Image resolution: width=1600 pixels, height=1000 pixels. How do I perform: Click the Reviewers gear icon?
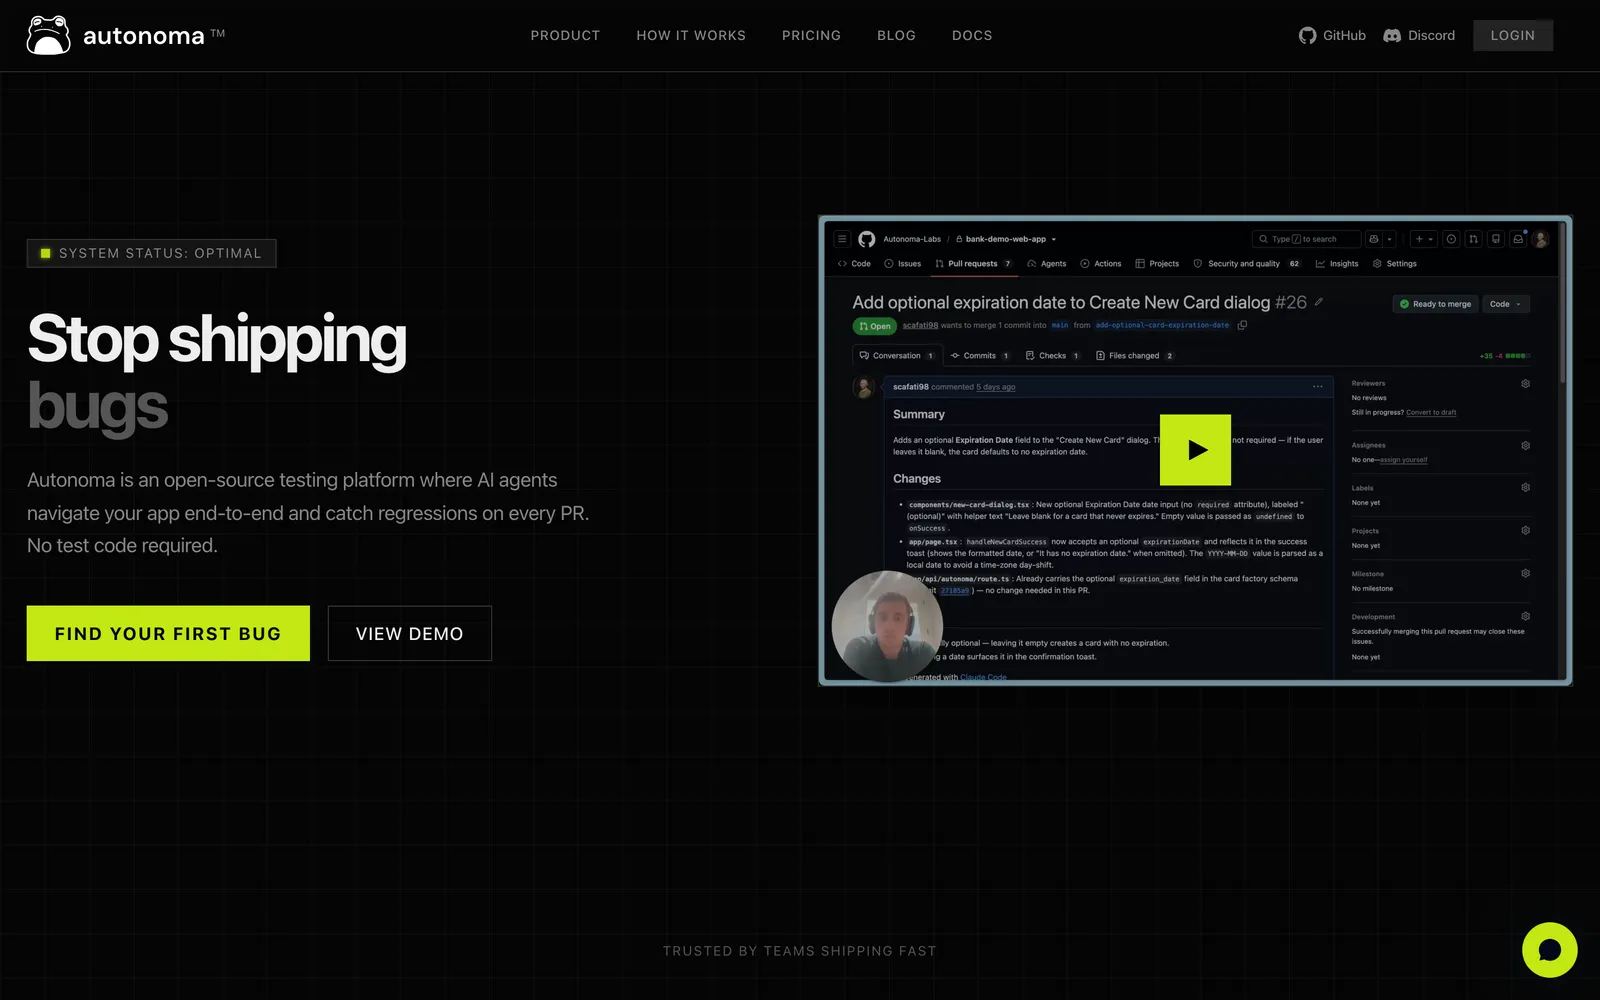pyautogui.click(x=1525, y=384)
